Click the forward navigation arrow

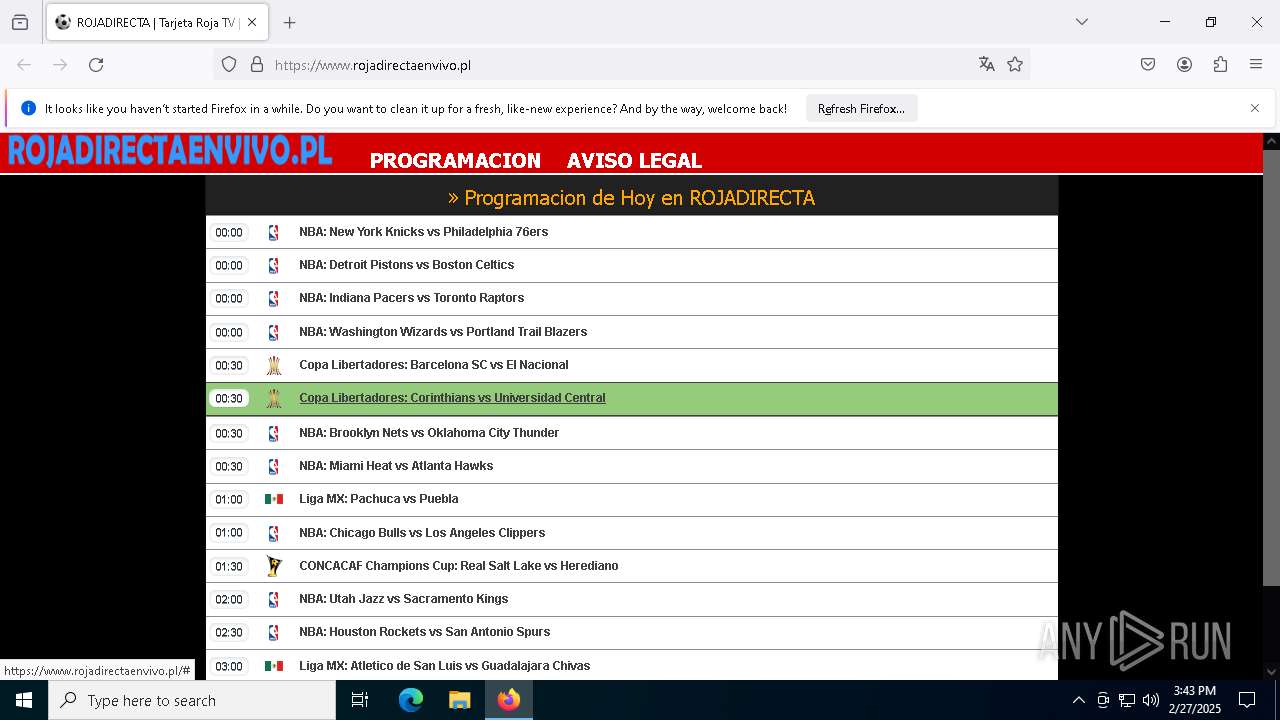60,65
